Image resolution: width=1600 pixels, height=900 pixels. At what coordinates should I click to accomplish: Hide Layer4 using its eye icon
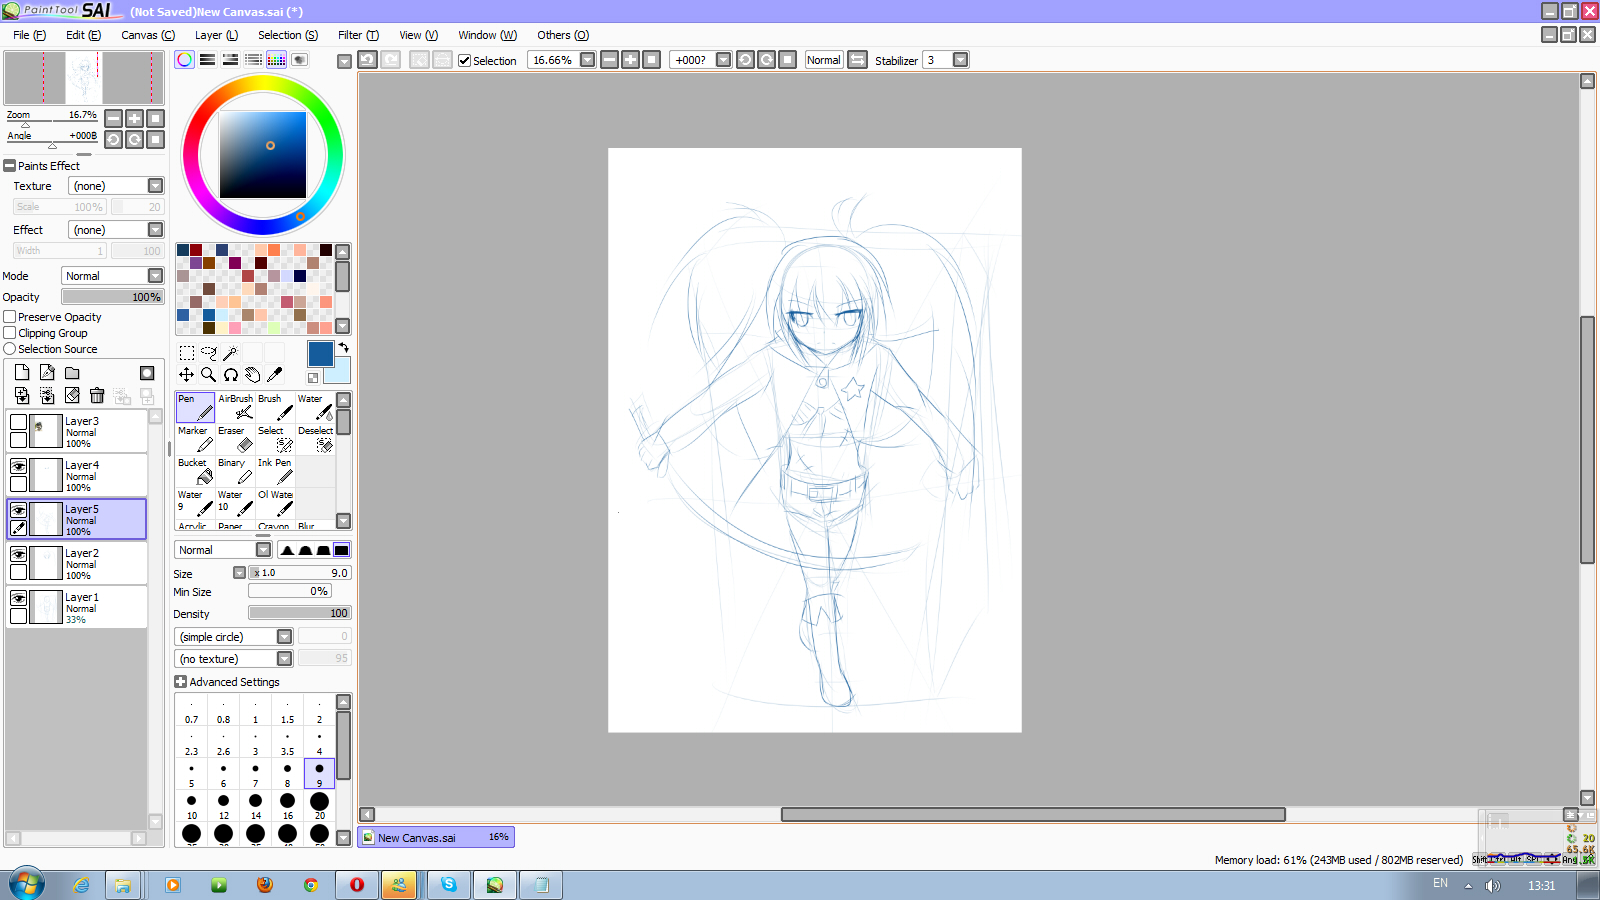18,466
